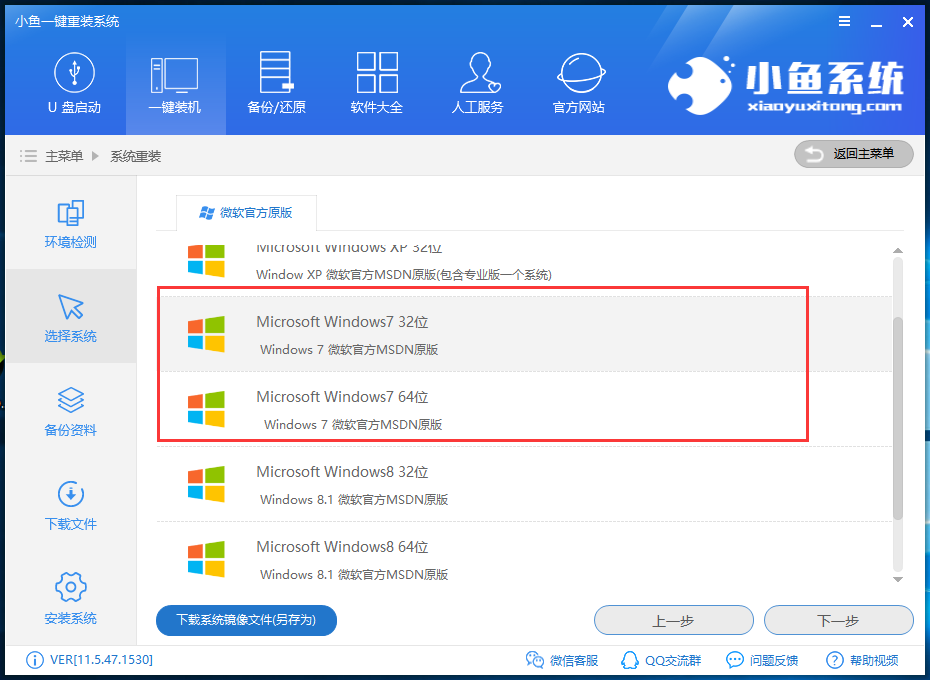Switch to the 微软官方原版 tab
The height and width of the screenshot is (680, 930).
pyautogui.click(x=248, y=213)
